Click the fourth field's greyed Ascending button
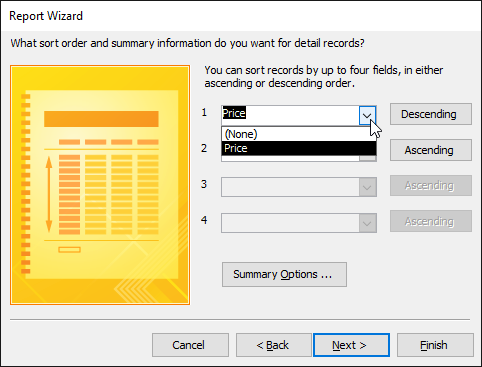This screenshot has width=482, height=367. click(x=431, y=221)
